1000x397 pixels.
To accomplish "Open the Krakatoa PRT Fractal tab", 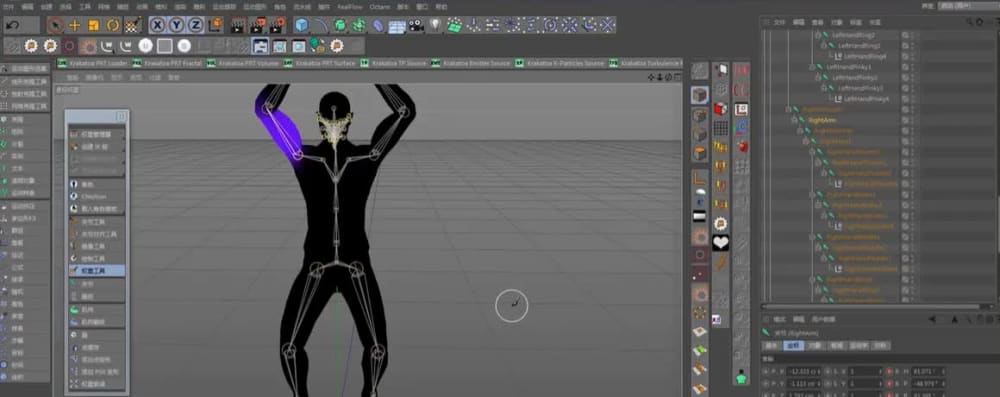I will click(168, 63).
